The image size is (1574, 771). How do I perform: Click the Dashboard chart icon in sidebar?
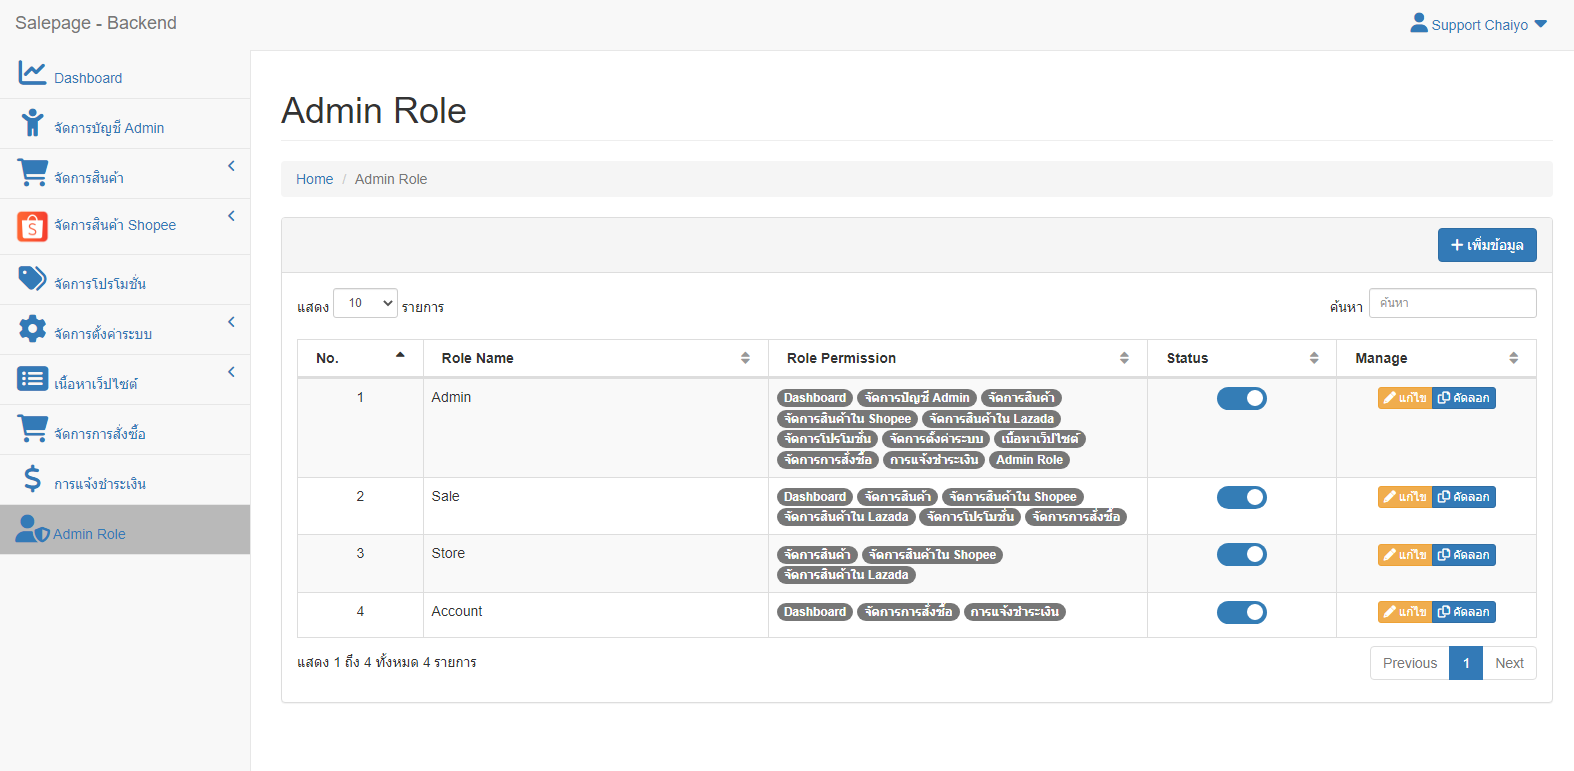pos(32,73)
